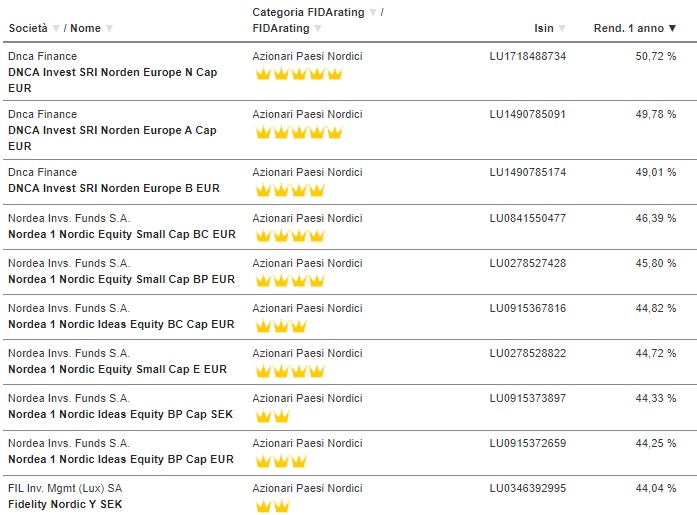
Task: Select ISIN LU1490785091
Action: pyautogui.click(x=528, y=114)
